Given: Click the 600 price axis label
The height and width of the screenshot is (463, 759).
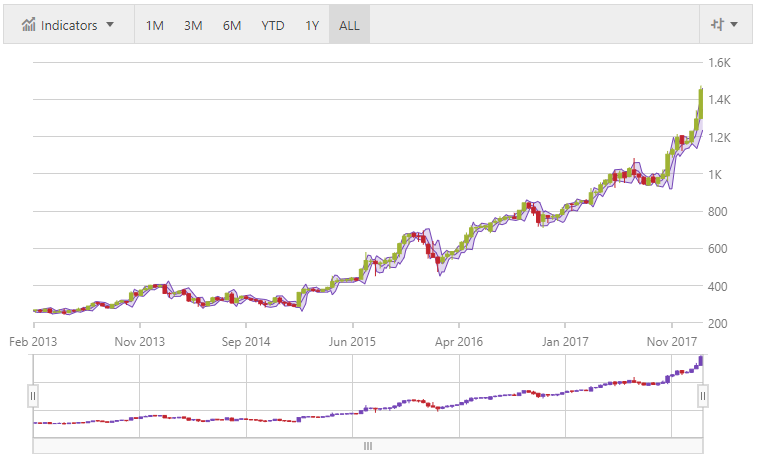Looking at the screenshot, I should (x=717, y=249).
